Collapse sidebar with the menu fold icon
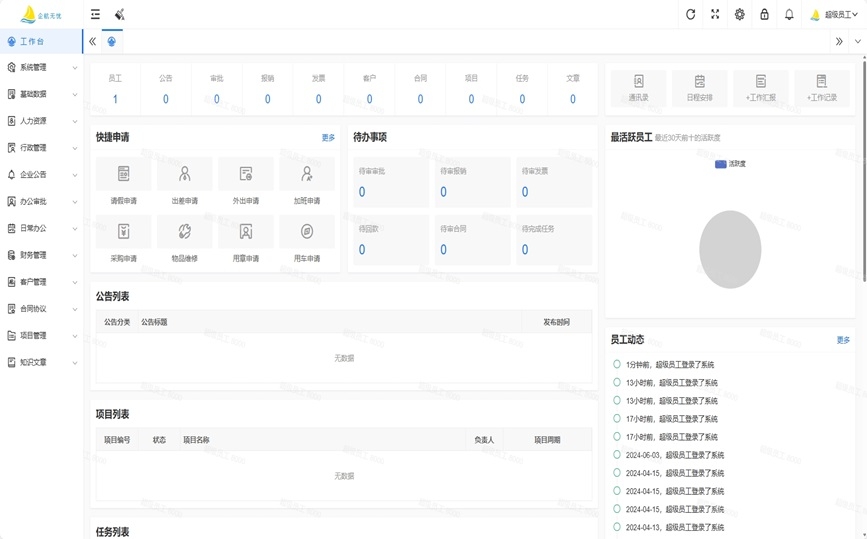 tap(95, 15)
